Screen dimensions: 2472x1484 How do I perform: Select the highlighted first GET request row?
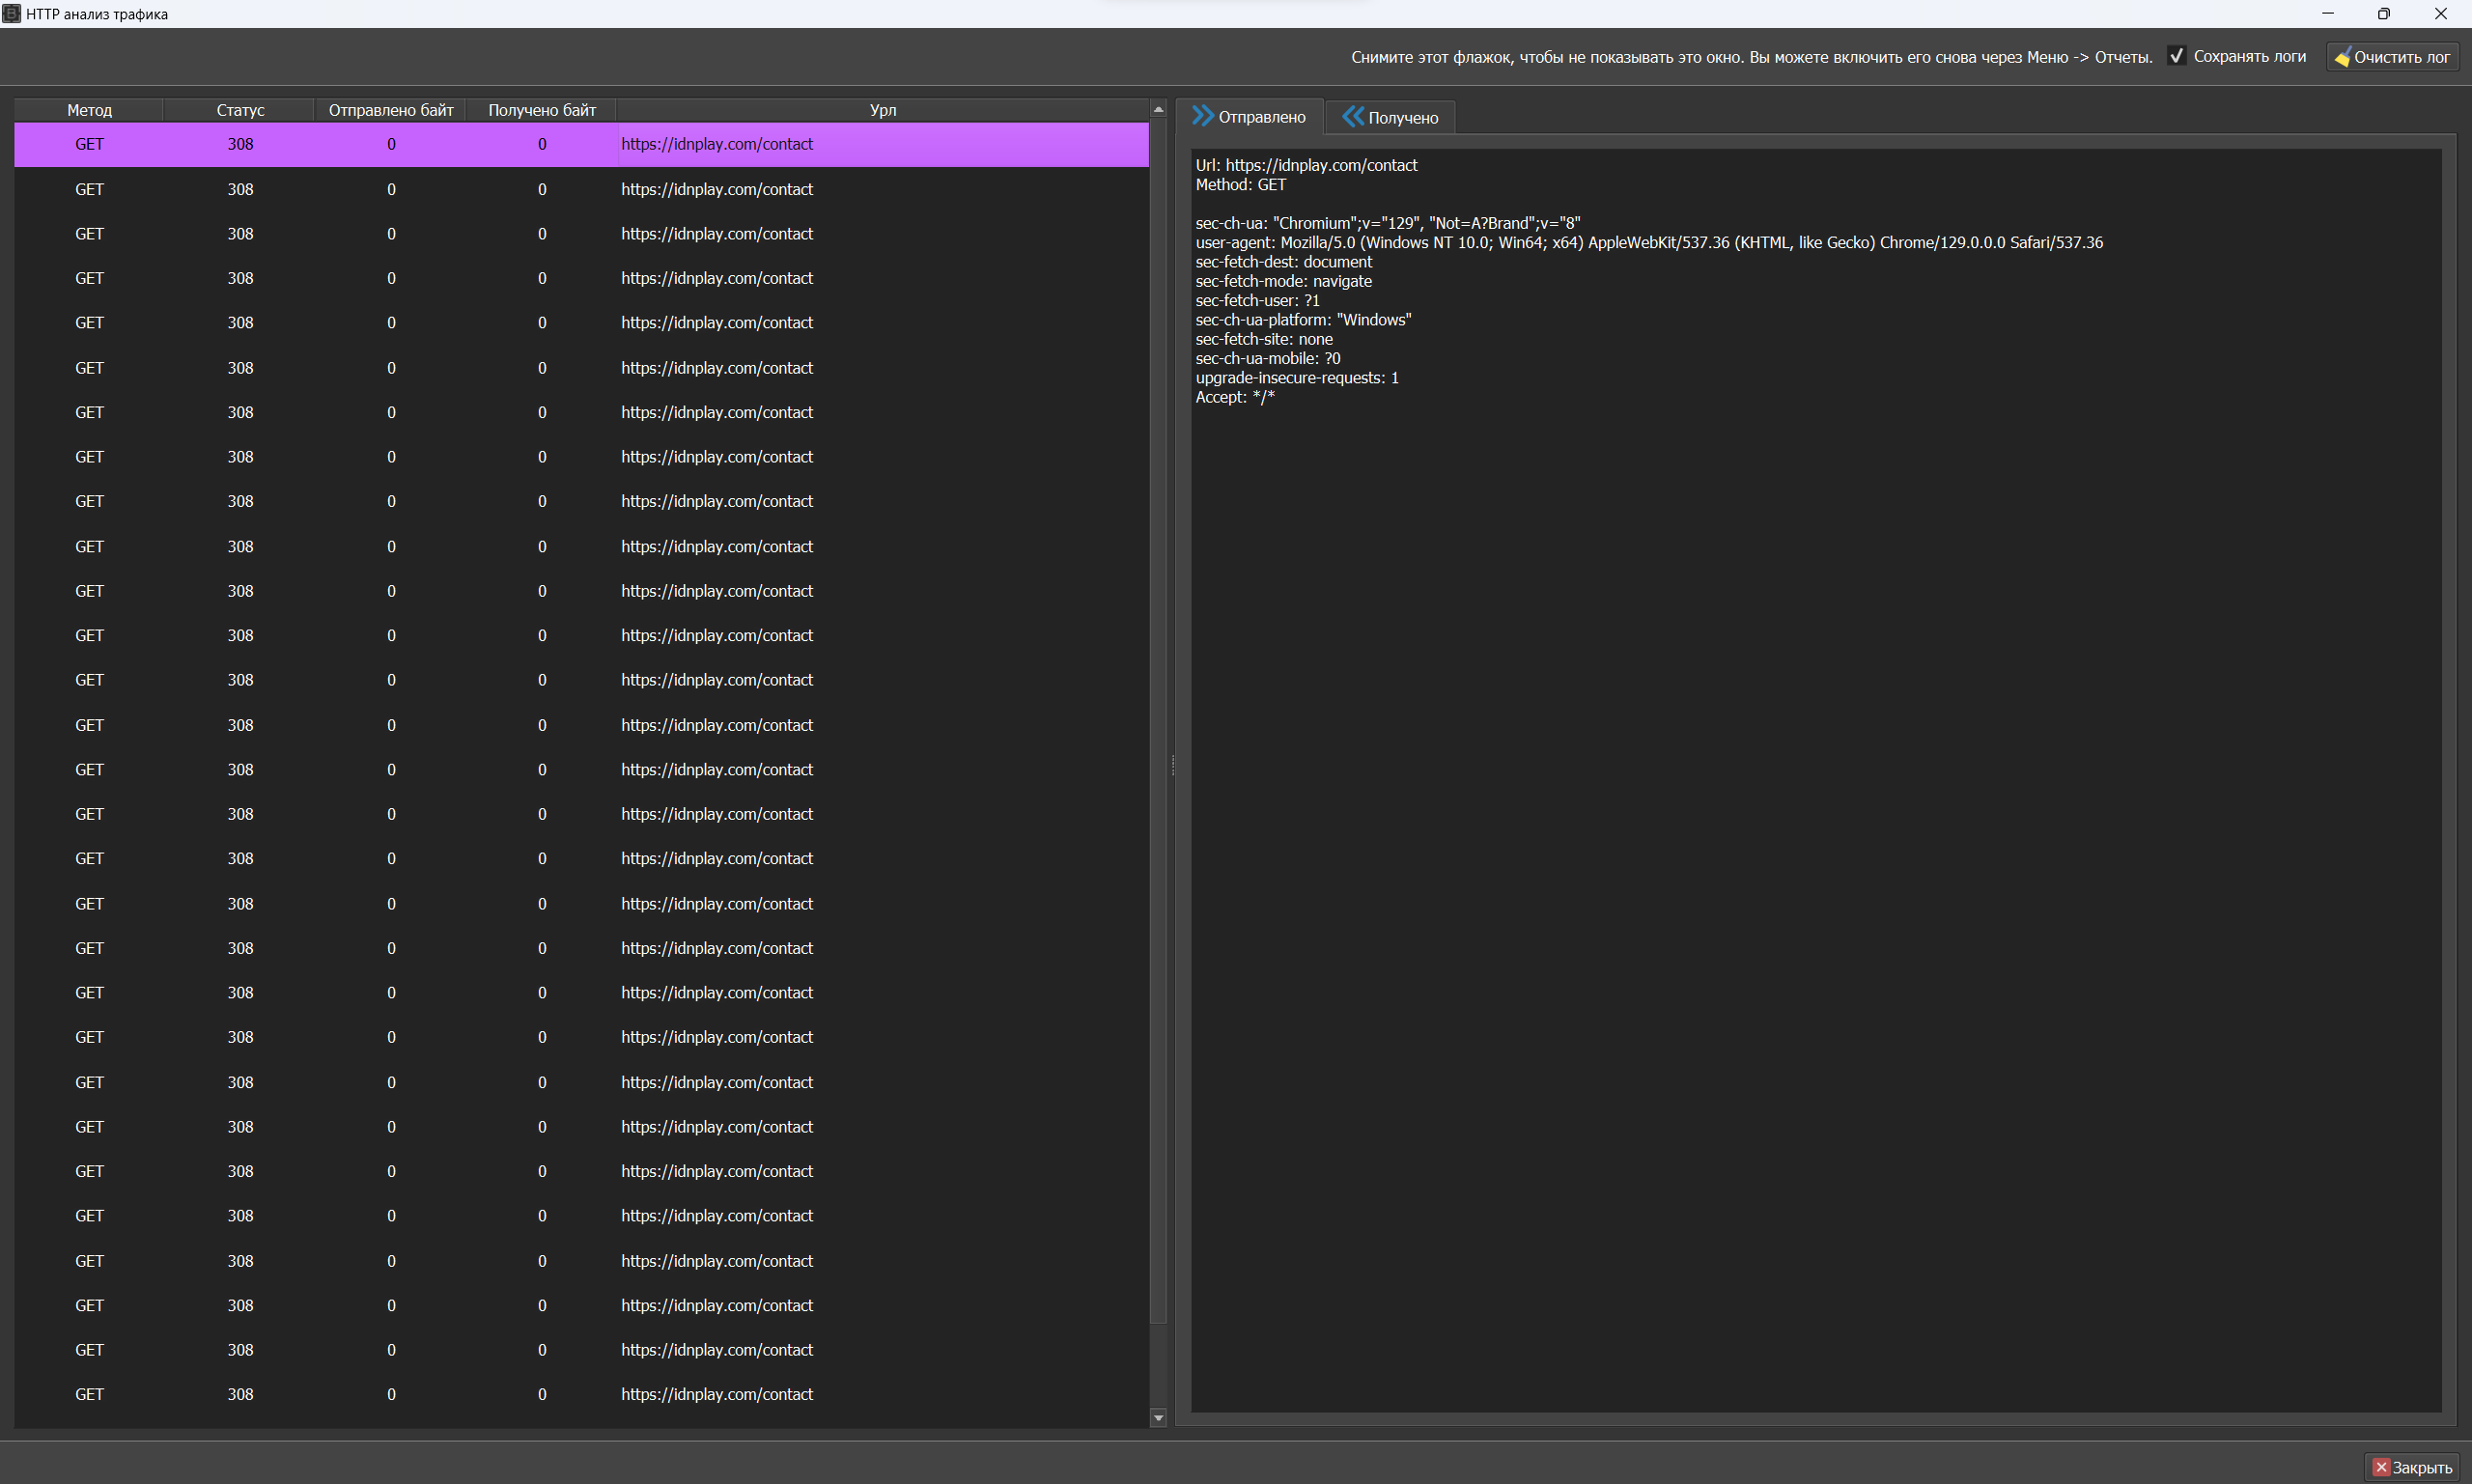point(580,144)
